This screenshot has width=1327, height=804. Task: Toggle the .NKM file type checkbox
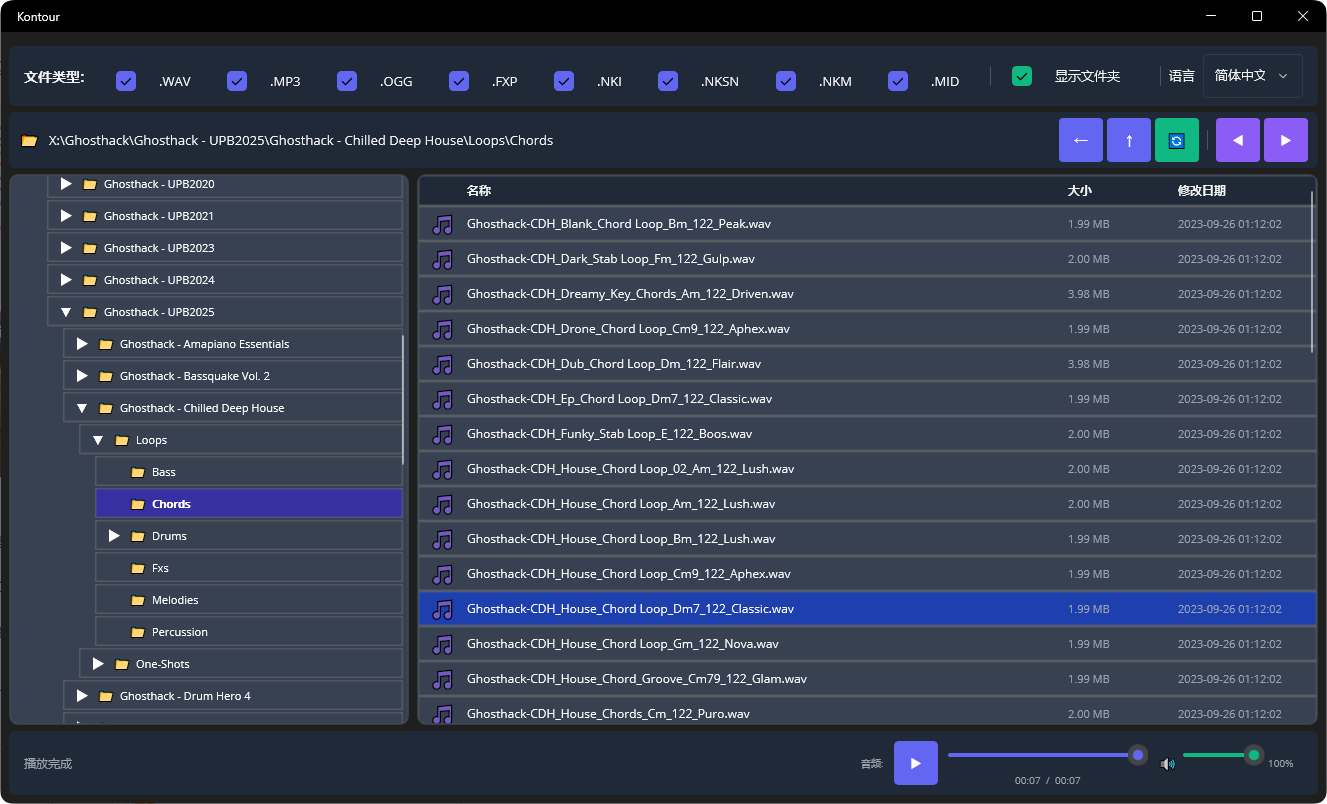(x=786, y=81)
